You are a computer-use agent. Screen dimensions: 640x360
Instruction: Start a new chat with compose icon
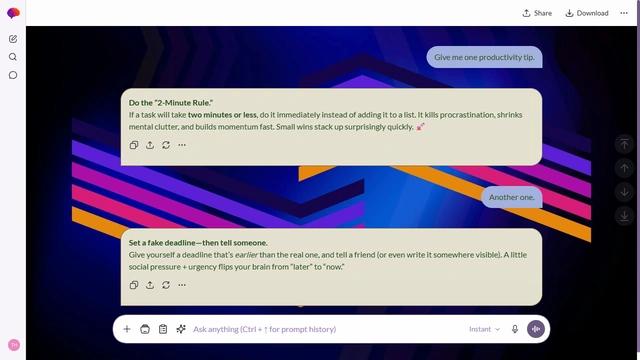[x=13, y=39]
